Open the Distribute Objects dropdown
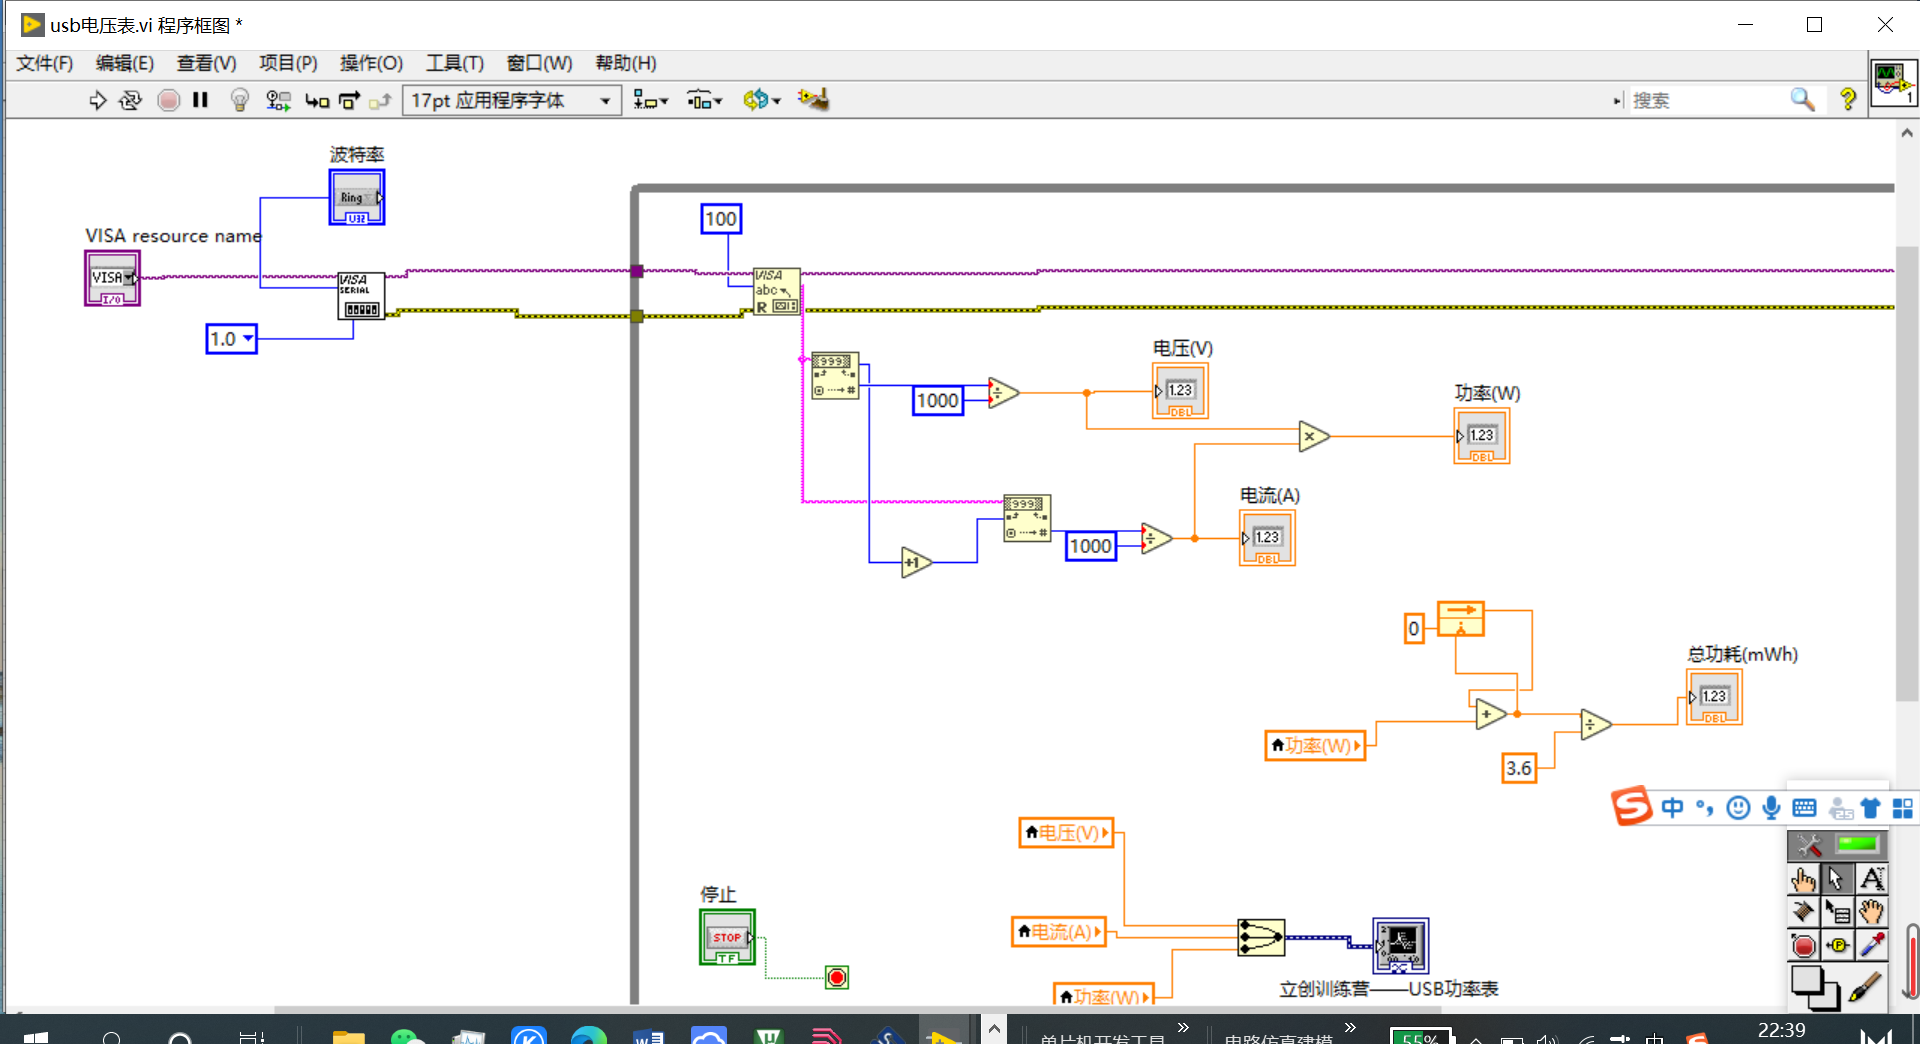The width and height of the screenshot is (1920, 1044). (x=704, y=100)
